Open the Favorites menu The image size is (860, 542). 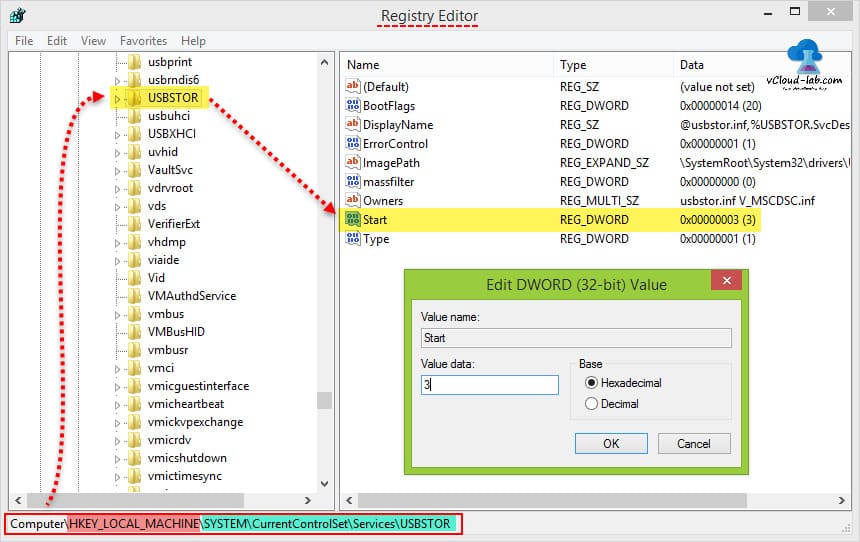pyautogui.click(x=143, y=41)
